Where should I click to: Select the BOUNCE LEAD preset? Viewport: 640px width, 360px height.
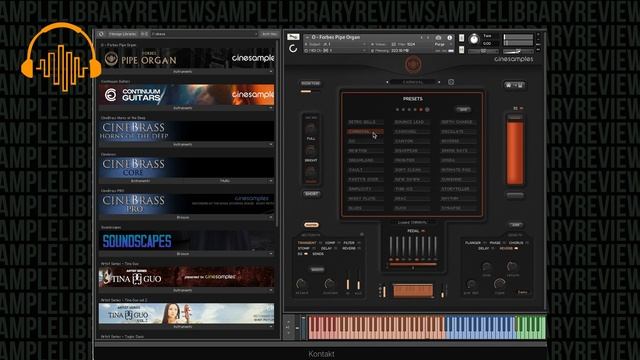click(411, 122)
